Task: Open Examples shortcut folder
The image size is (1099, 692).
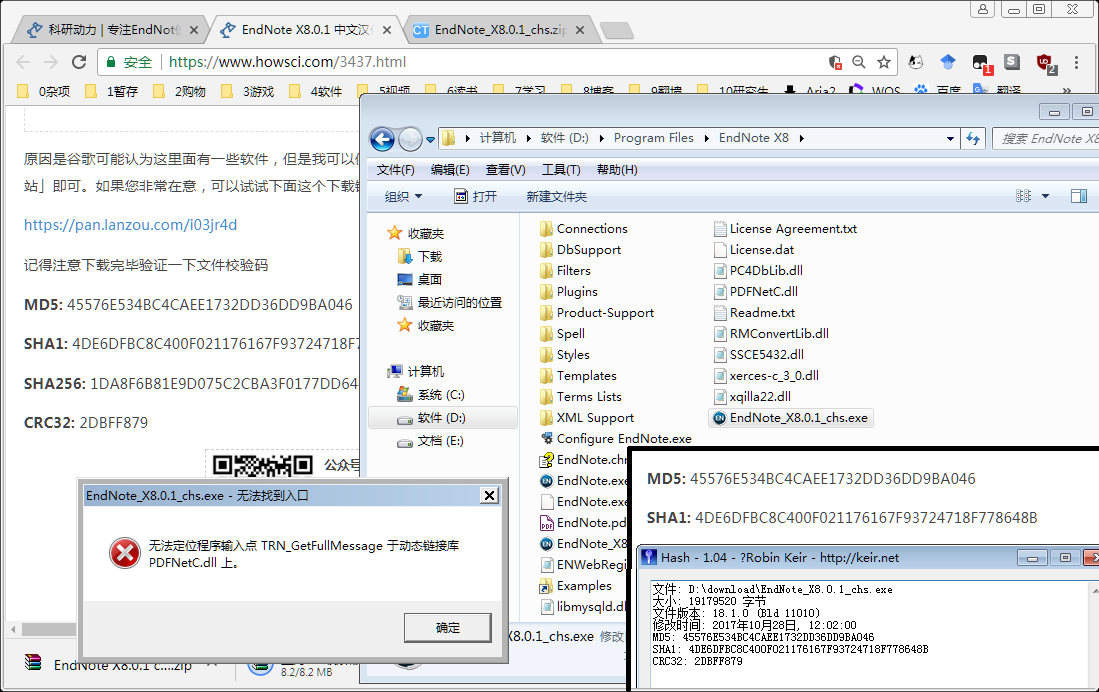Action: (575, 585)
